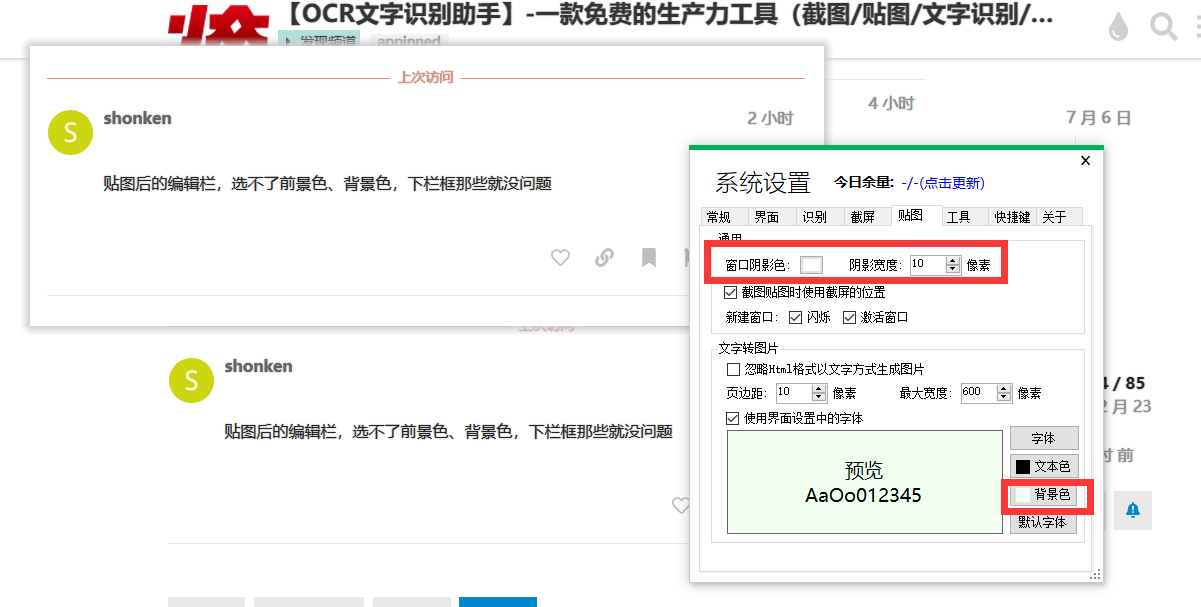Open the 窗口阴影色 color swatch
Screen dimensions: 1201x607
point(811,265)
